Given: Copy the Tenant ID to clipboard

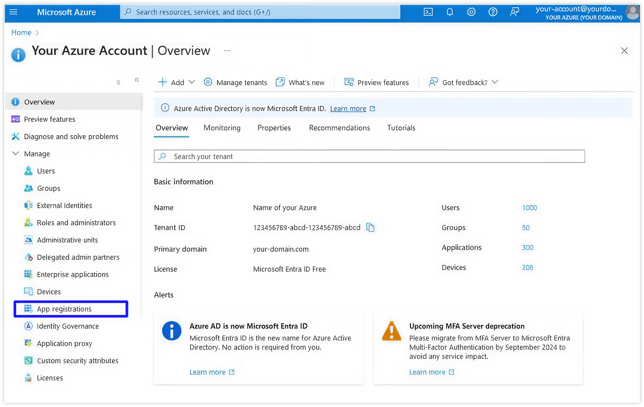Looking at the screenshot, I should point(370,227).
